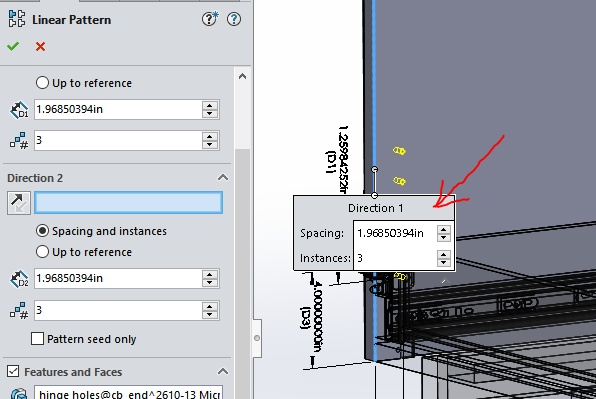This screenshot has width=596, height=399.
Task: Click the 1.25984252in D1 dimension text
Action: [343, 160]
